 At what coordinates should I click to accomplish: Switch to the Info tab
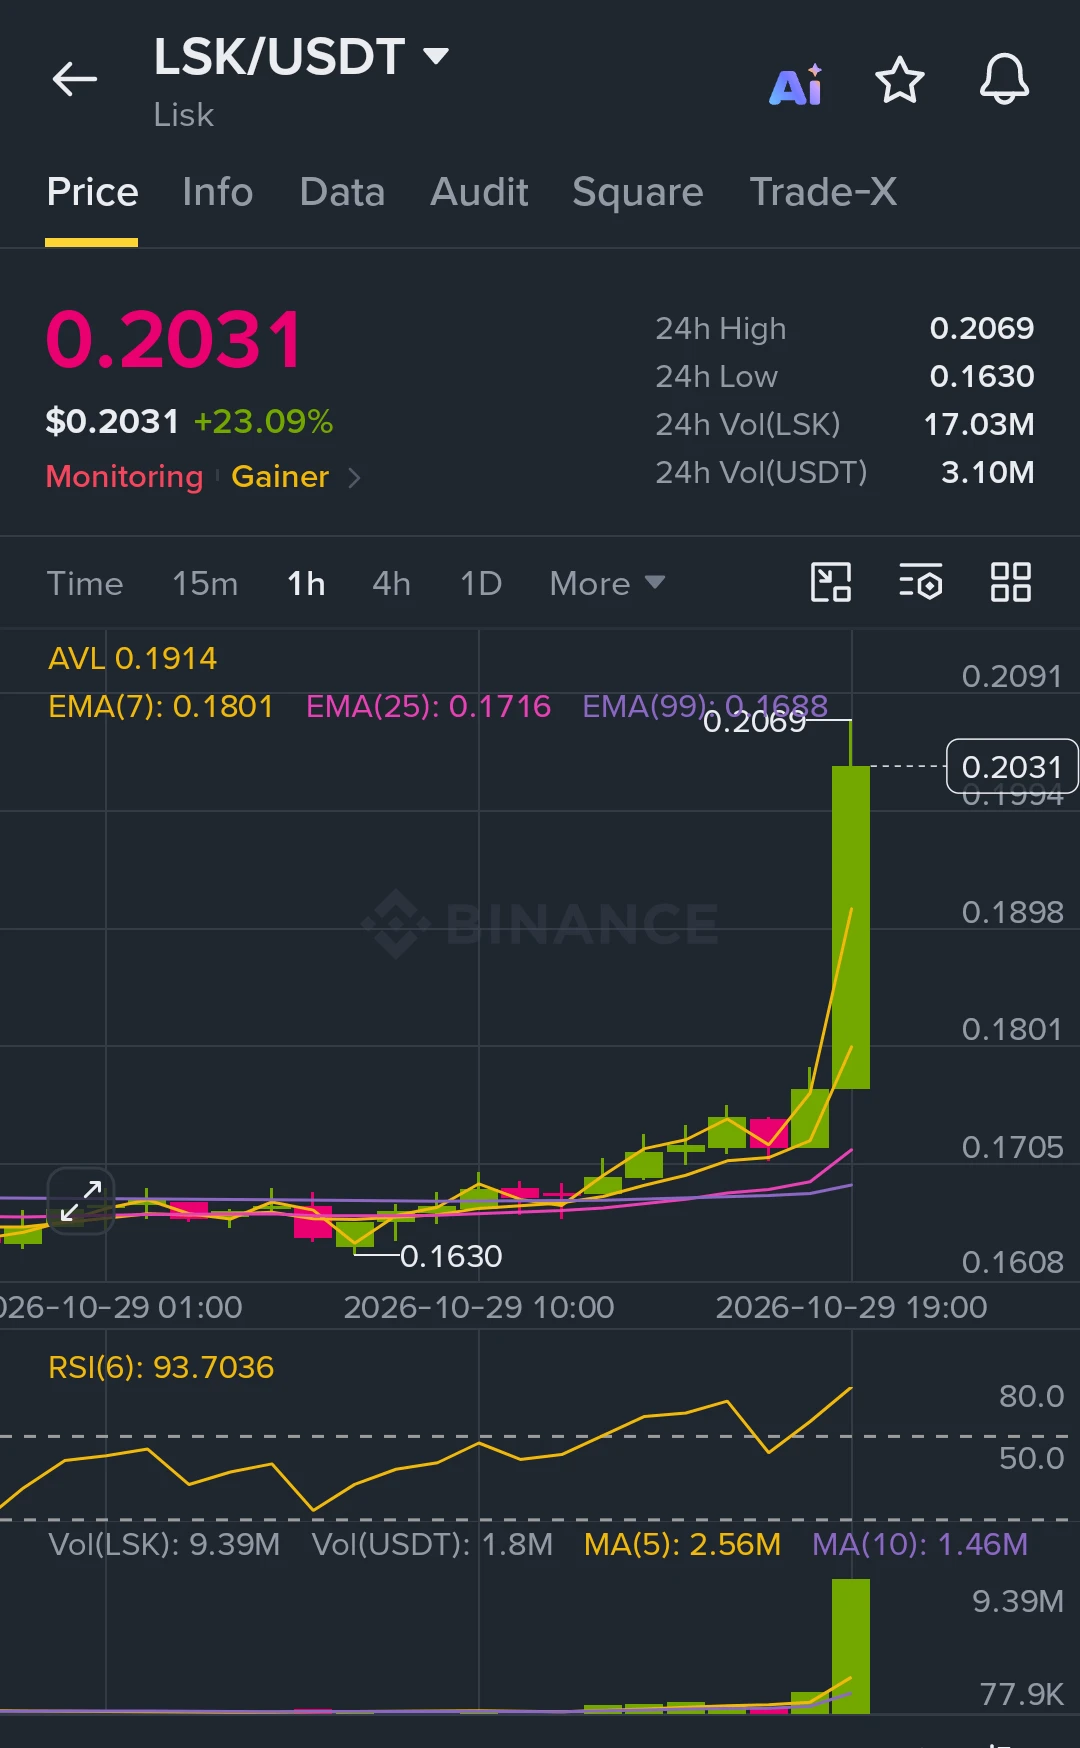click(218, 192)
